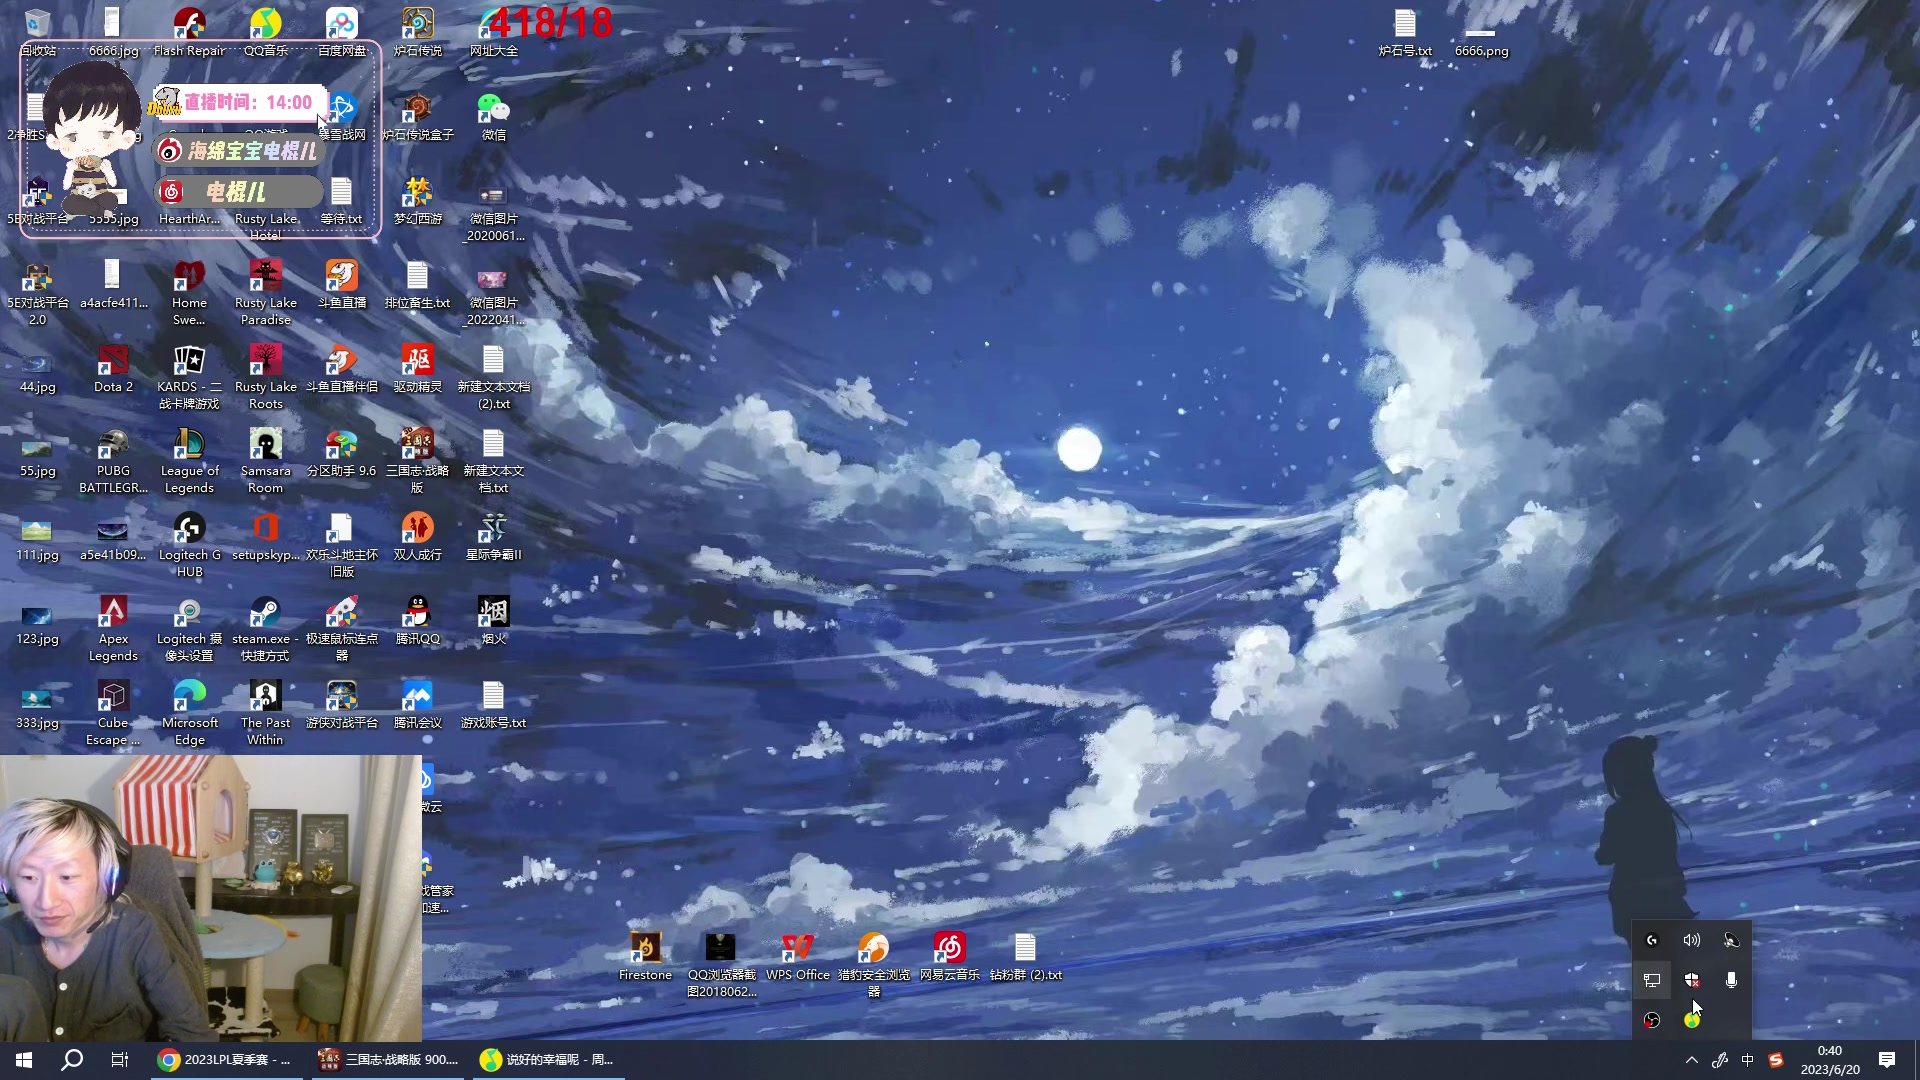Select the Rusty Lake Roots icon
The image size is (1920, 1080).
[266, 377]
